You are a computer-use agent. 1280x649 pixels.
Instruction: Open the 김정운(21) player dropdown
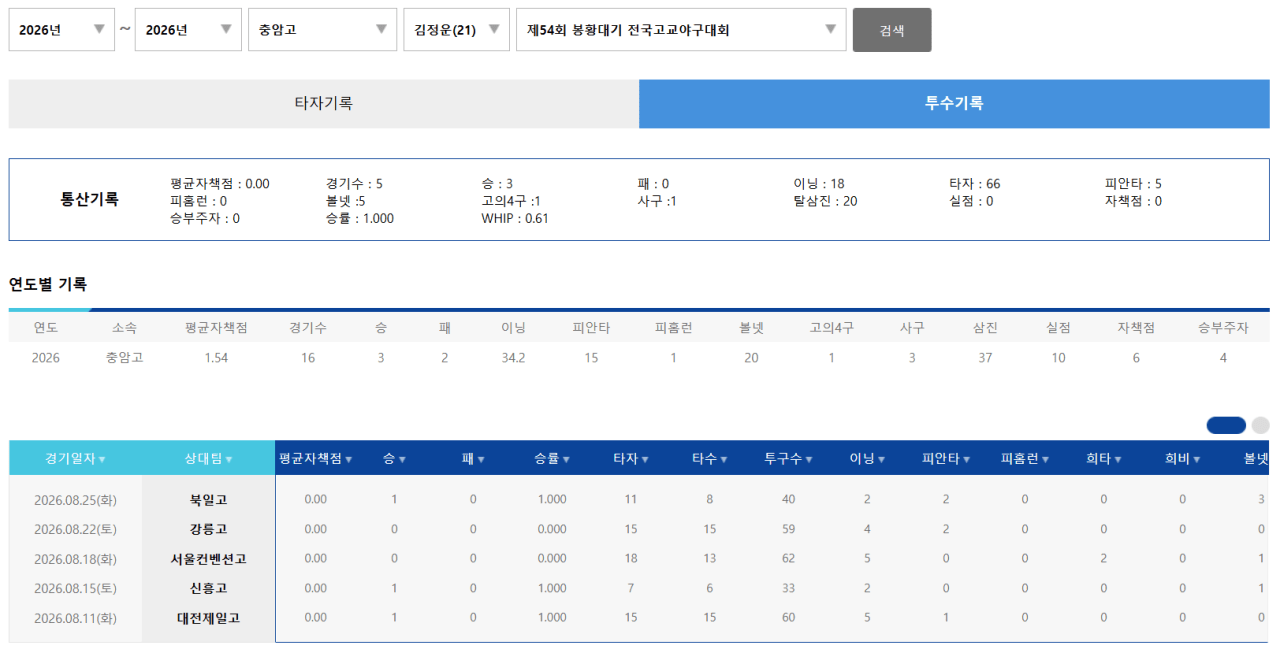tap(457, 30)
